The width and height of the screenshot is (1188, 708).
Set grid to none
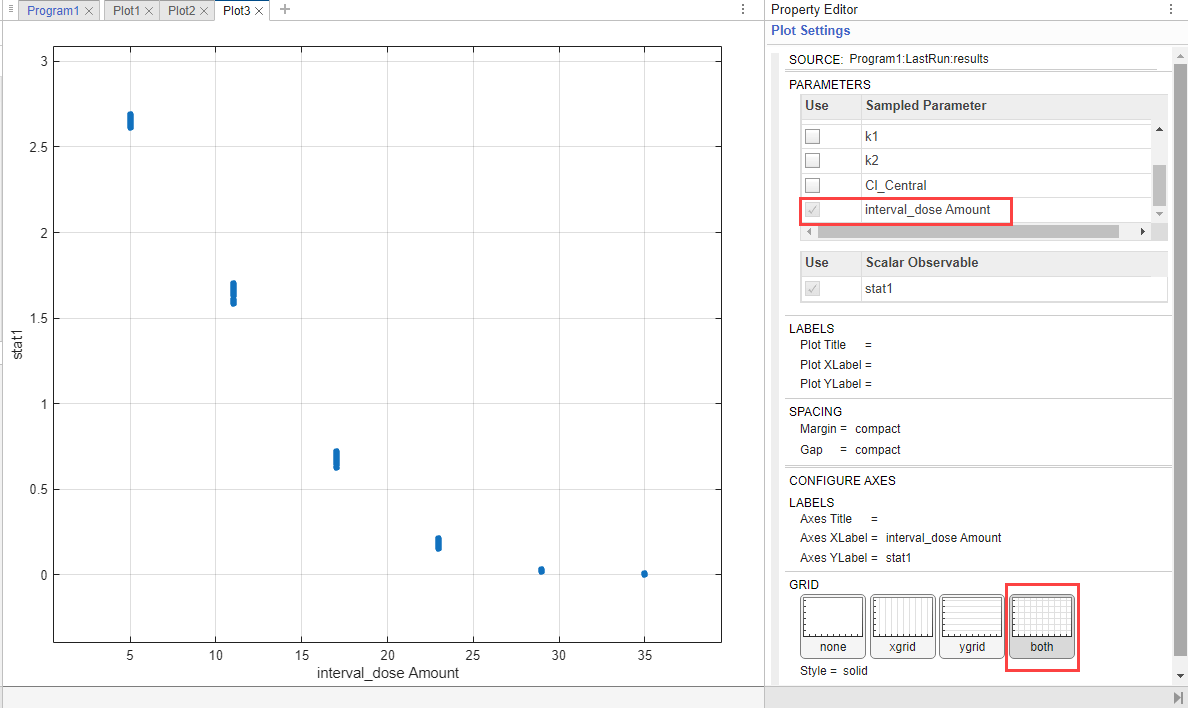point(833,626)
